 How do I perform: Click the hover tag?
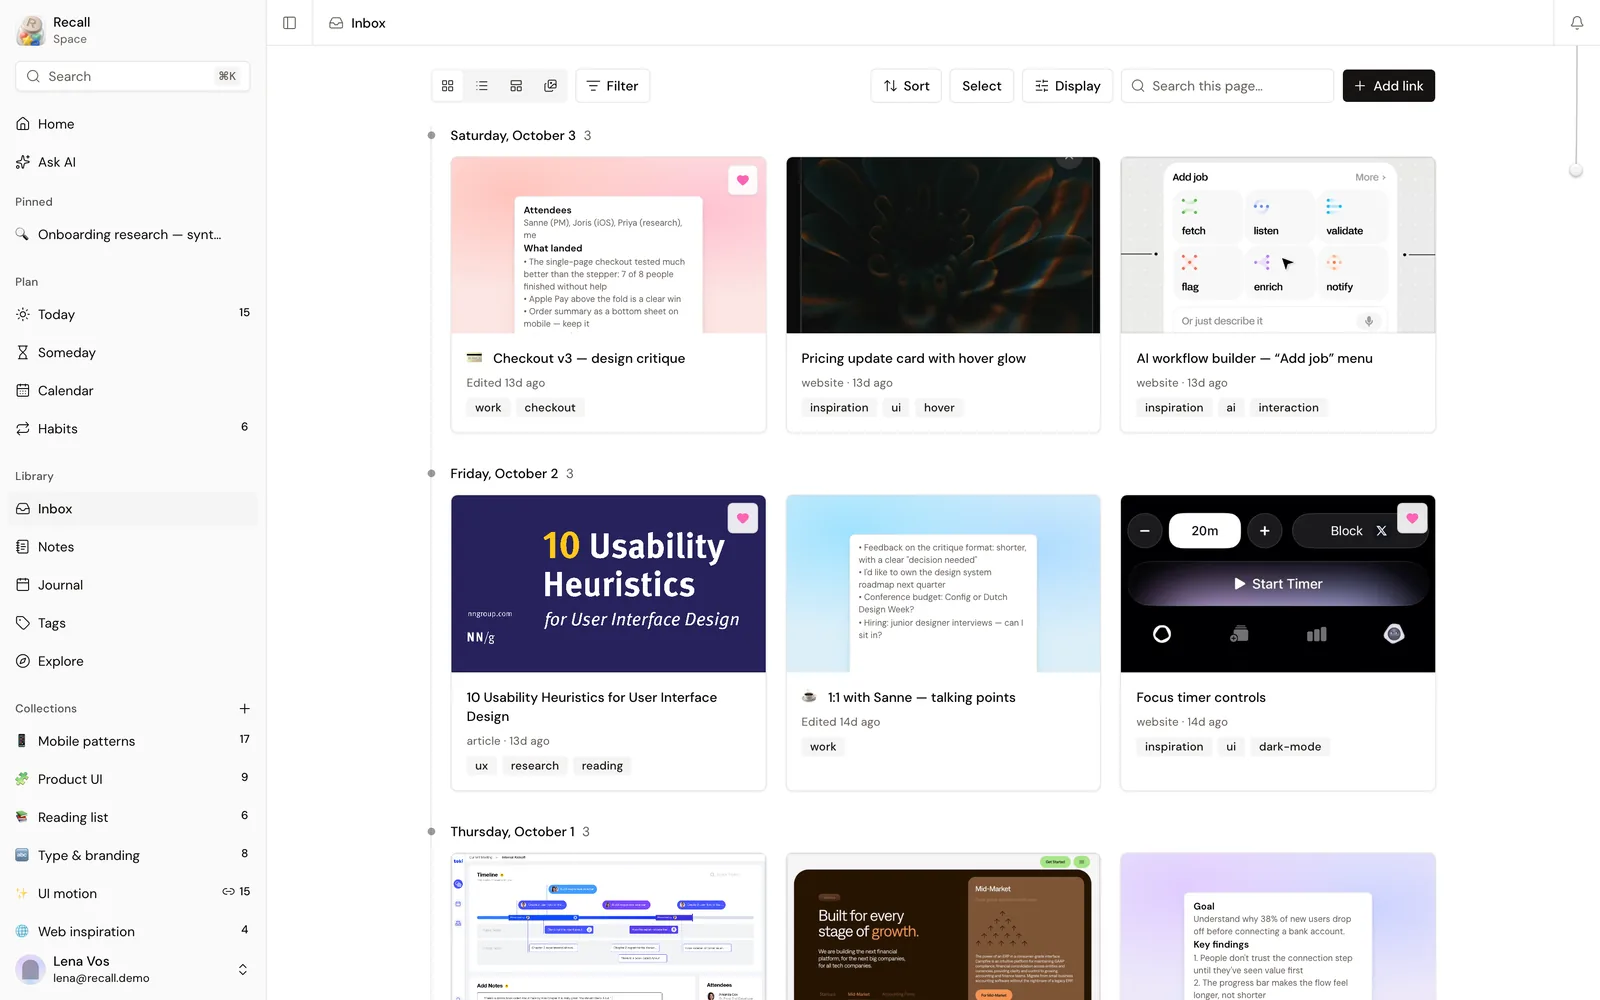tap(939, 408)
